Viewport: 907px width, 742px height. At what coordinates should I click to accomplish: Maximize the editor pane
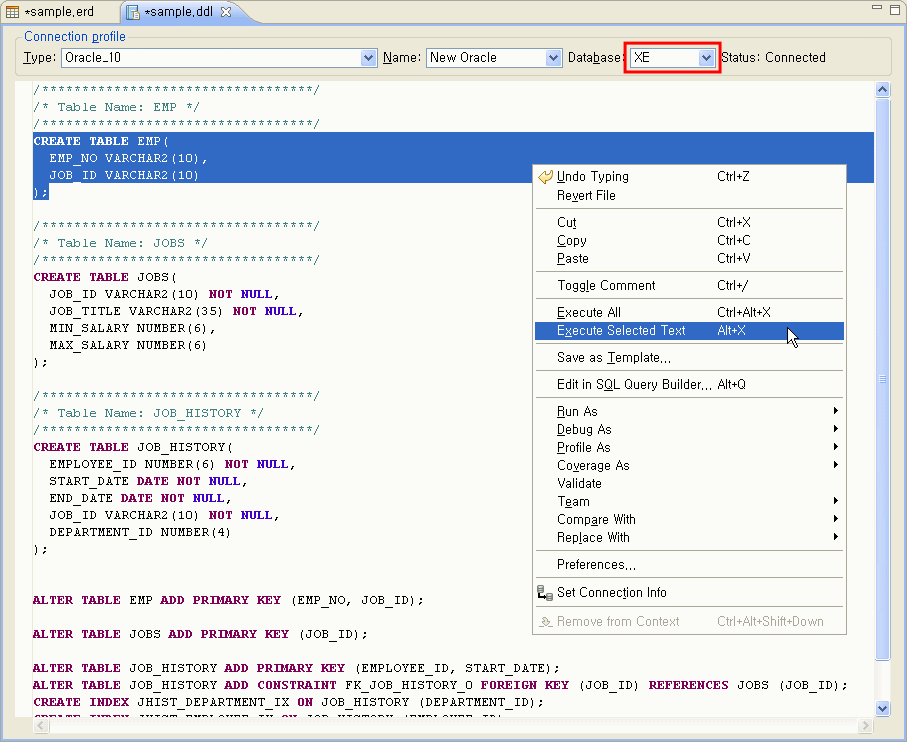click(x=894, y=8)
